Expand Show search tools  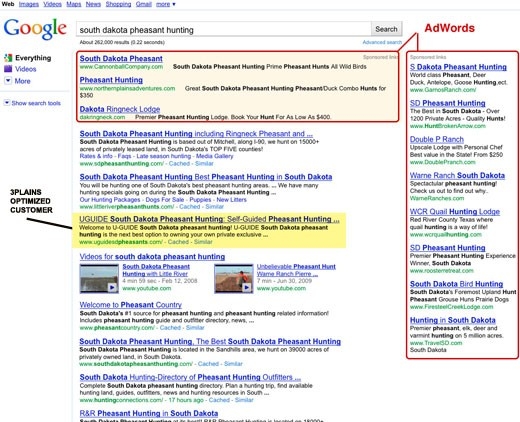click(32, 103)
